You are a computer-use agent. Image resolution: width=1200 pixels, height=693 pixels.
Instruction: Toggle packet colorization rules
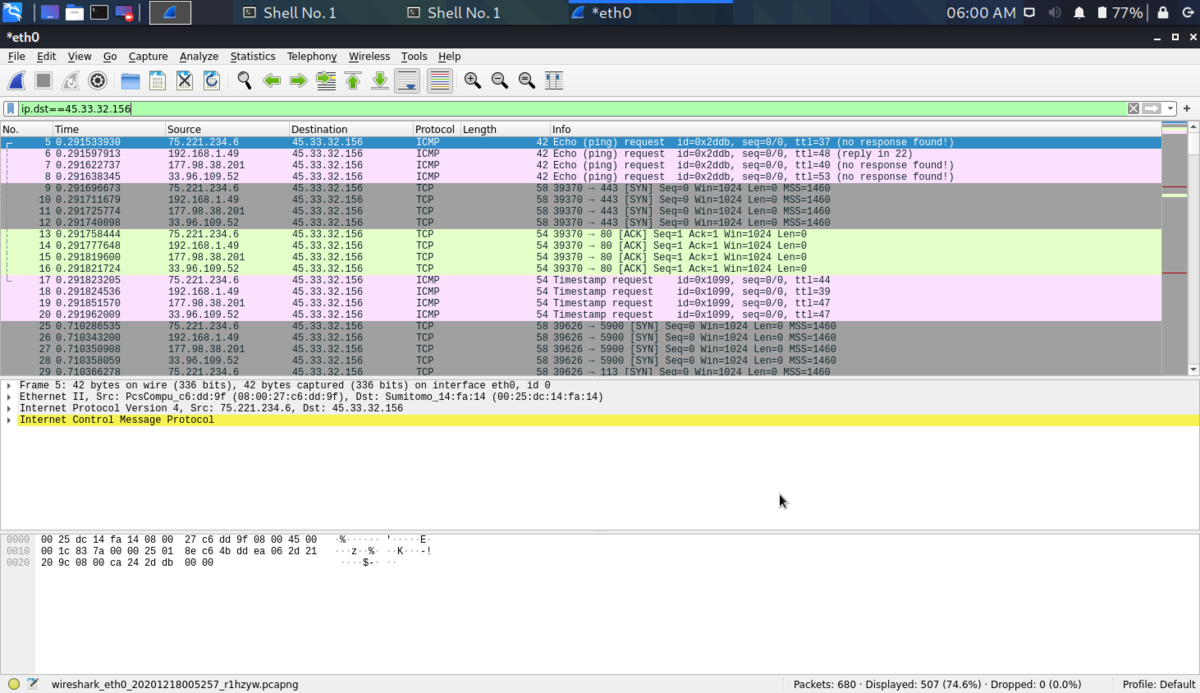439,81
